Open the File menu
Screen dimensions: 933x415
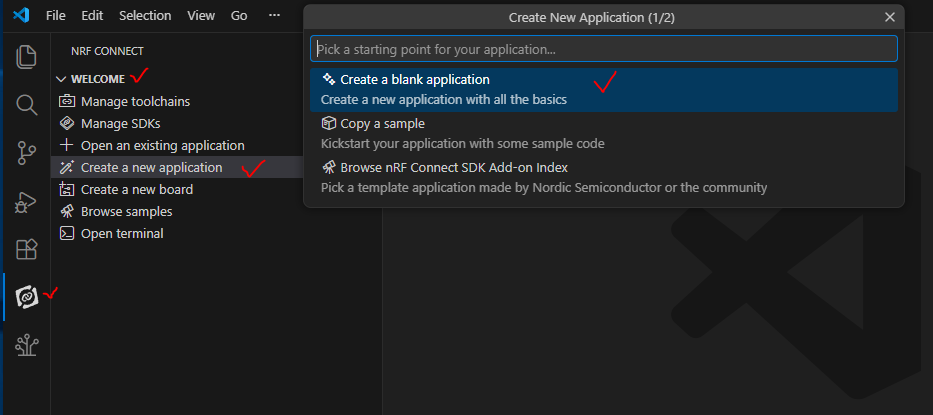[55, 15]
